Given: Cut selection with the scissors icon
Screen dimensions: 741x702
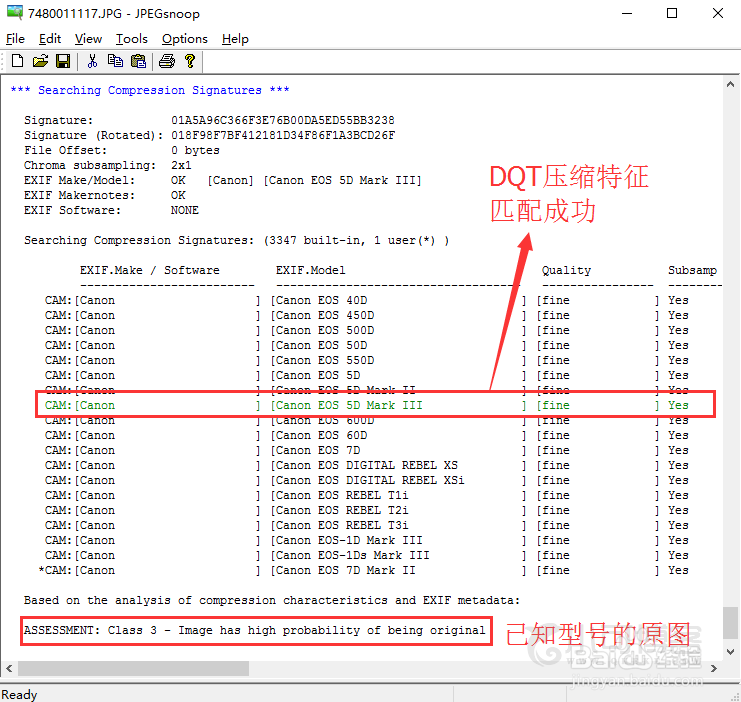Looking at the screenshot, I should (92, 61).
